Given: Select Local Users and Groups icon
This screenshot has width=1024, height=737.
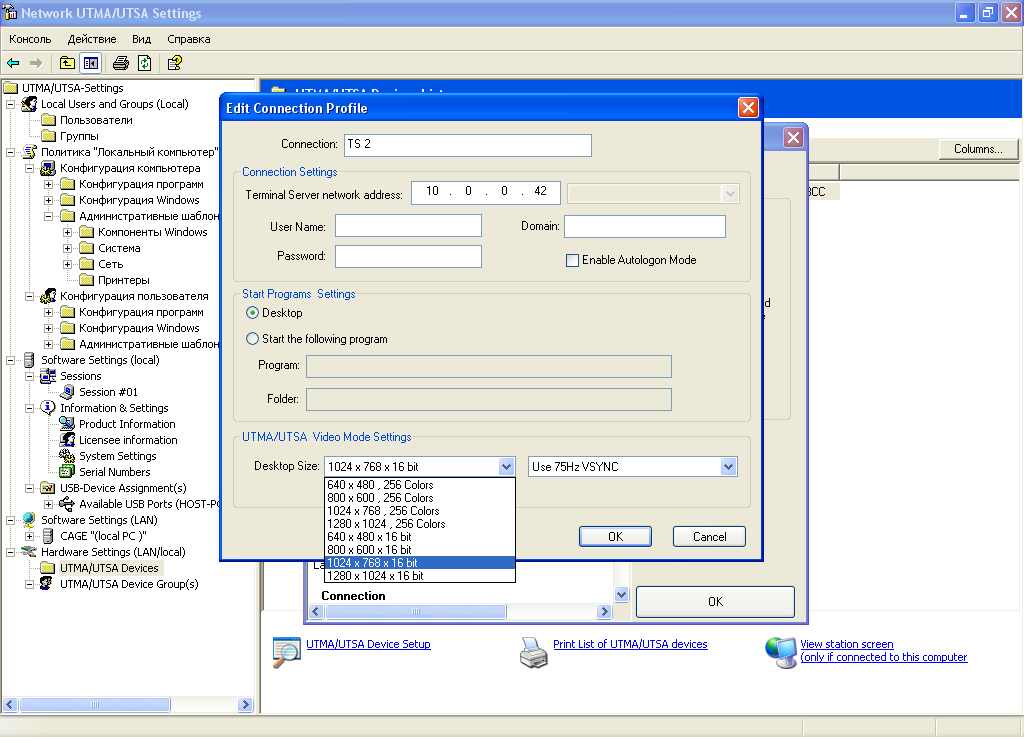Looking at the screenshot, I should coord(29,104).
